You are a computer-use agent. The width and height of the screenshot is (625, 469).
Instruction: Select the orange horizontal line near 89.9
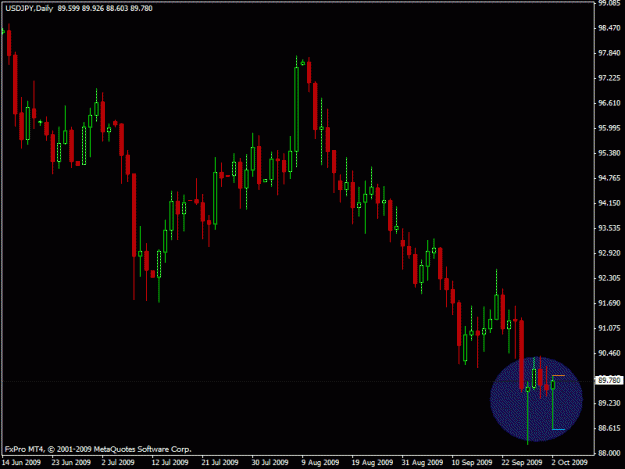pyautogui.click(x=558, y=376)
